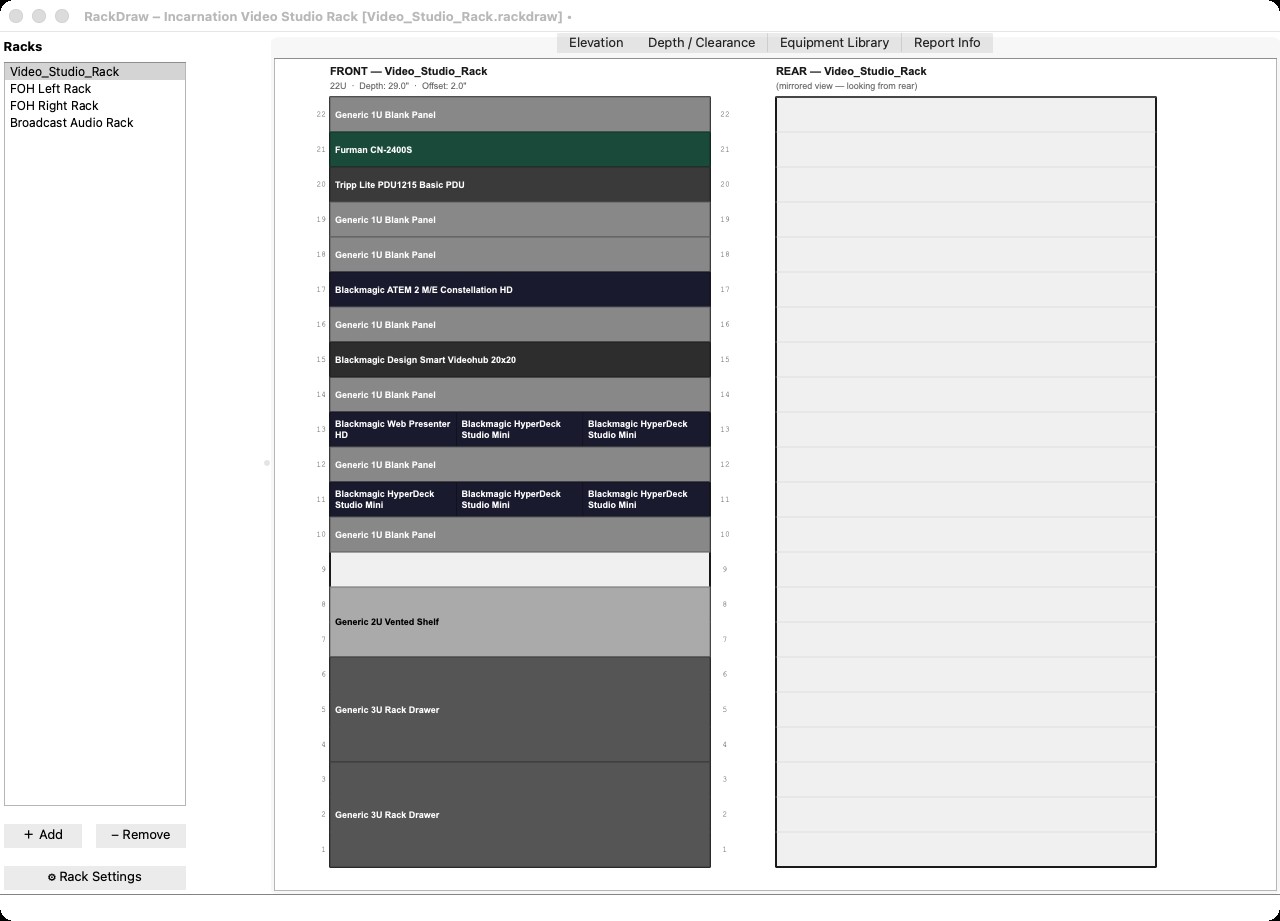Click the blank panel at U18
The width and height of the screenshot is (1280, 921).
[520, 255]
